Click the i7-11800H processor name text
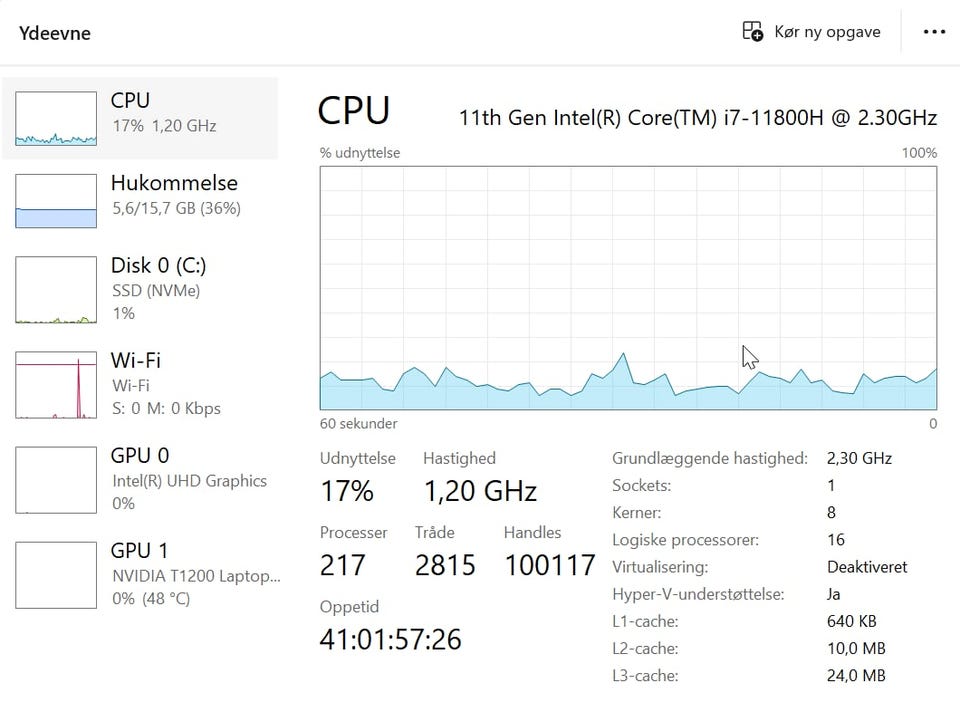 [x=697, y=118]
